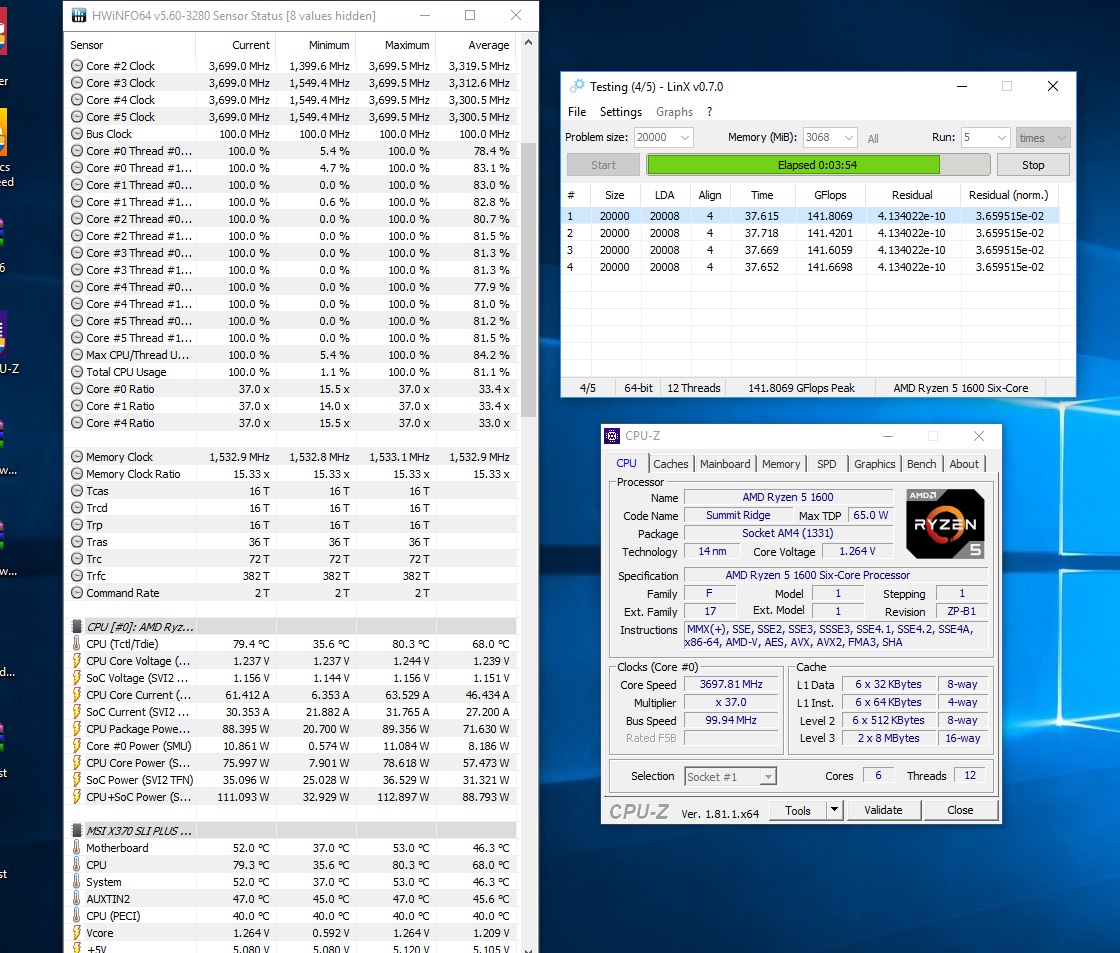The width and height of the screenshot is (1120, 953).
Task: Click the thermometer icon beside CPU (Tctl/Tdie)
Action: coord(76,644)
